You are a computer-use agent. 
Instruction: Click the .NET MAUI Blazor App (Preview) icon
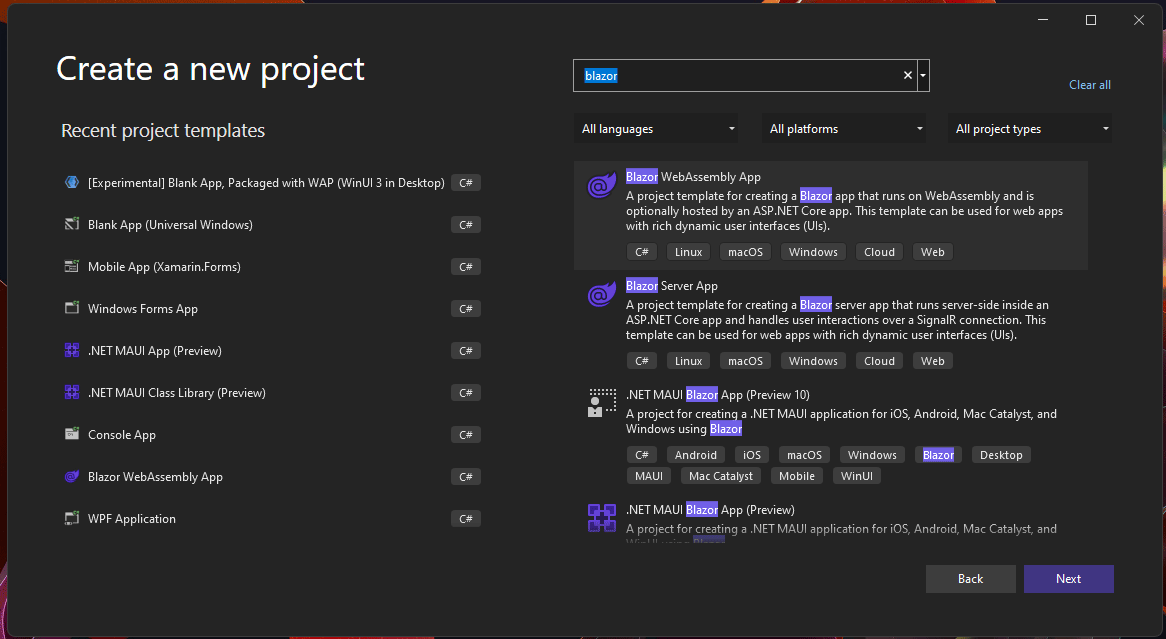(602, 518)
